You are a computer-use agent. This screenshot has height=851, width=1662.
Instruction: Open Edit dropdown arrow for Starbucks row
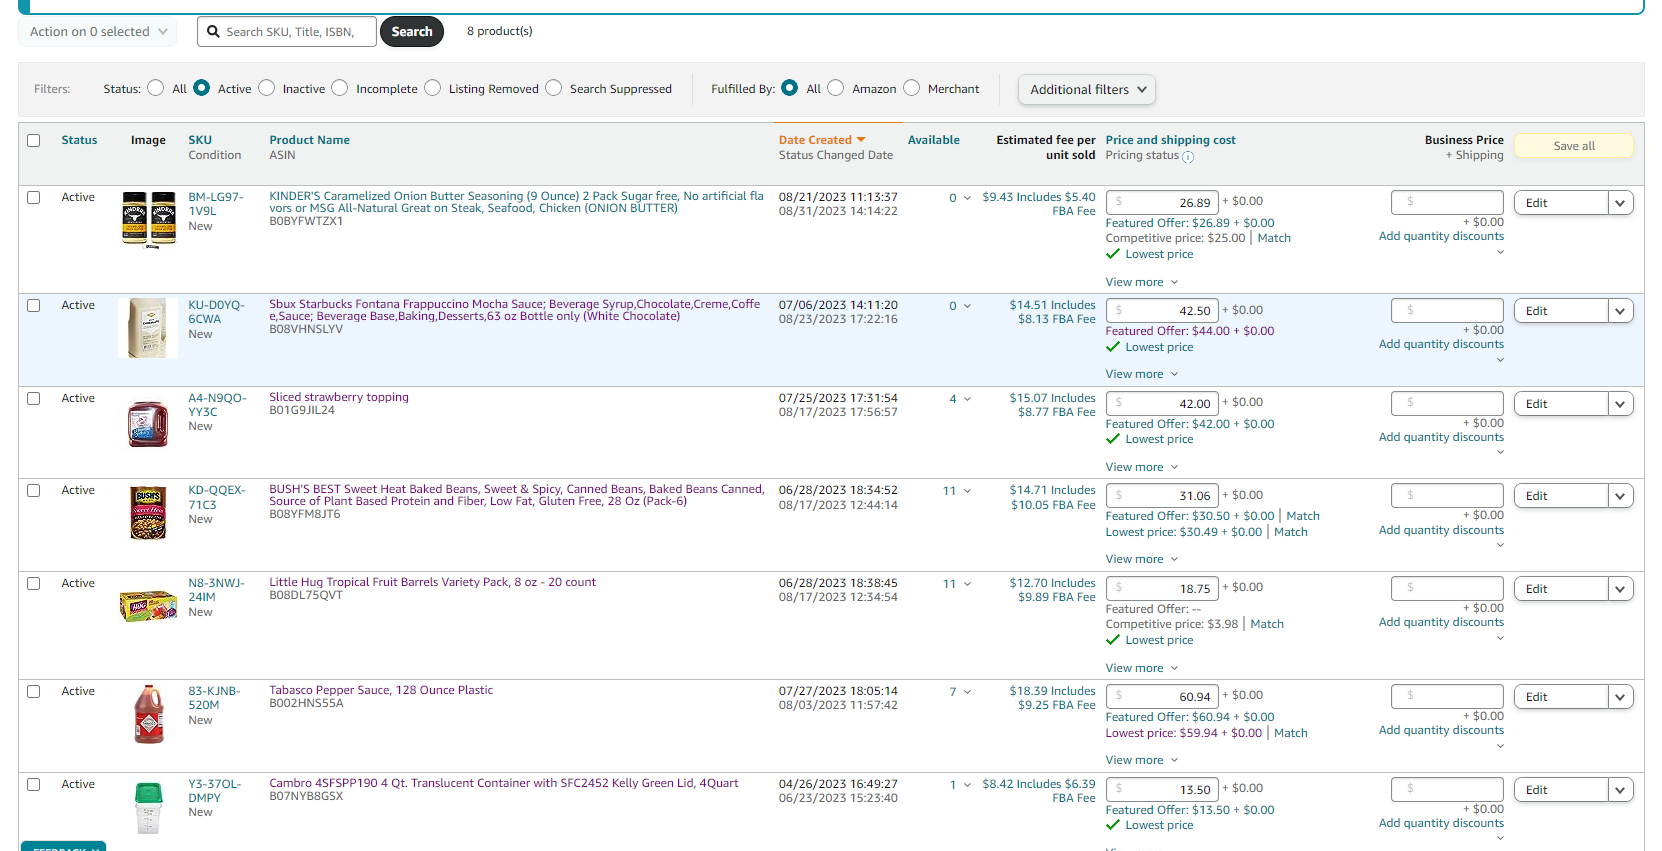click(x=1621, y=311)
